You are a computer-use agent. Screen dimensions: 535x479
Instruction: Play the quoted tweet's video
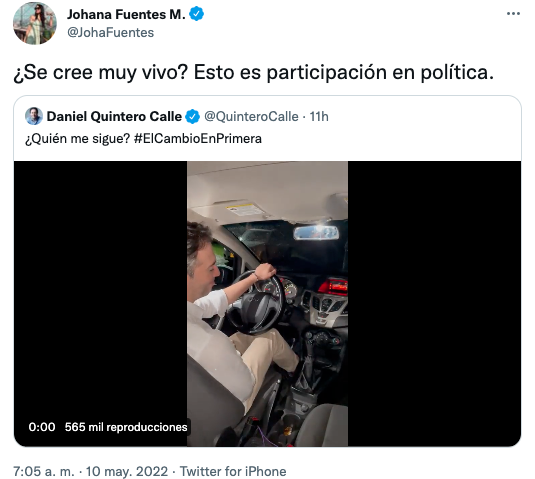tap(267, 304)
